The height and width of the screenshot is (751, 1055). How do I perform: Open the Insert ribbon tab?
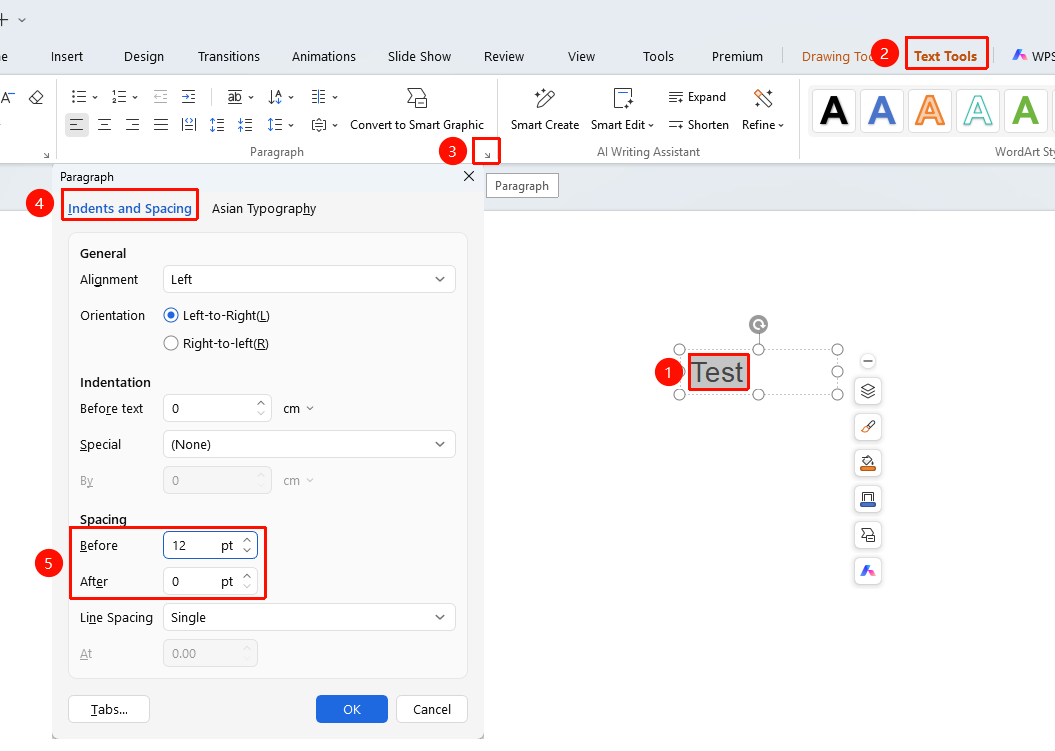[67, 57]
